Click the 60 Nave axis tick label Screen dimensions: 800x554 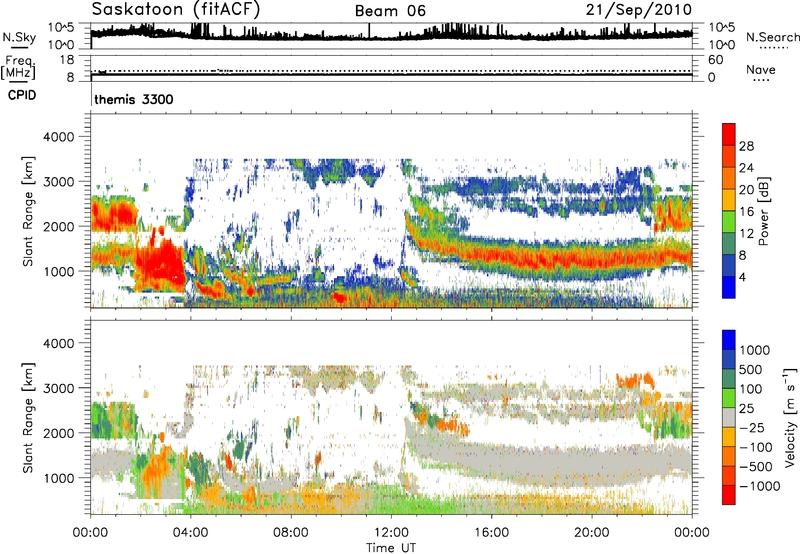(x=715, y=60)
